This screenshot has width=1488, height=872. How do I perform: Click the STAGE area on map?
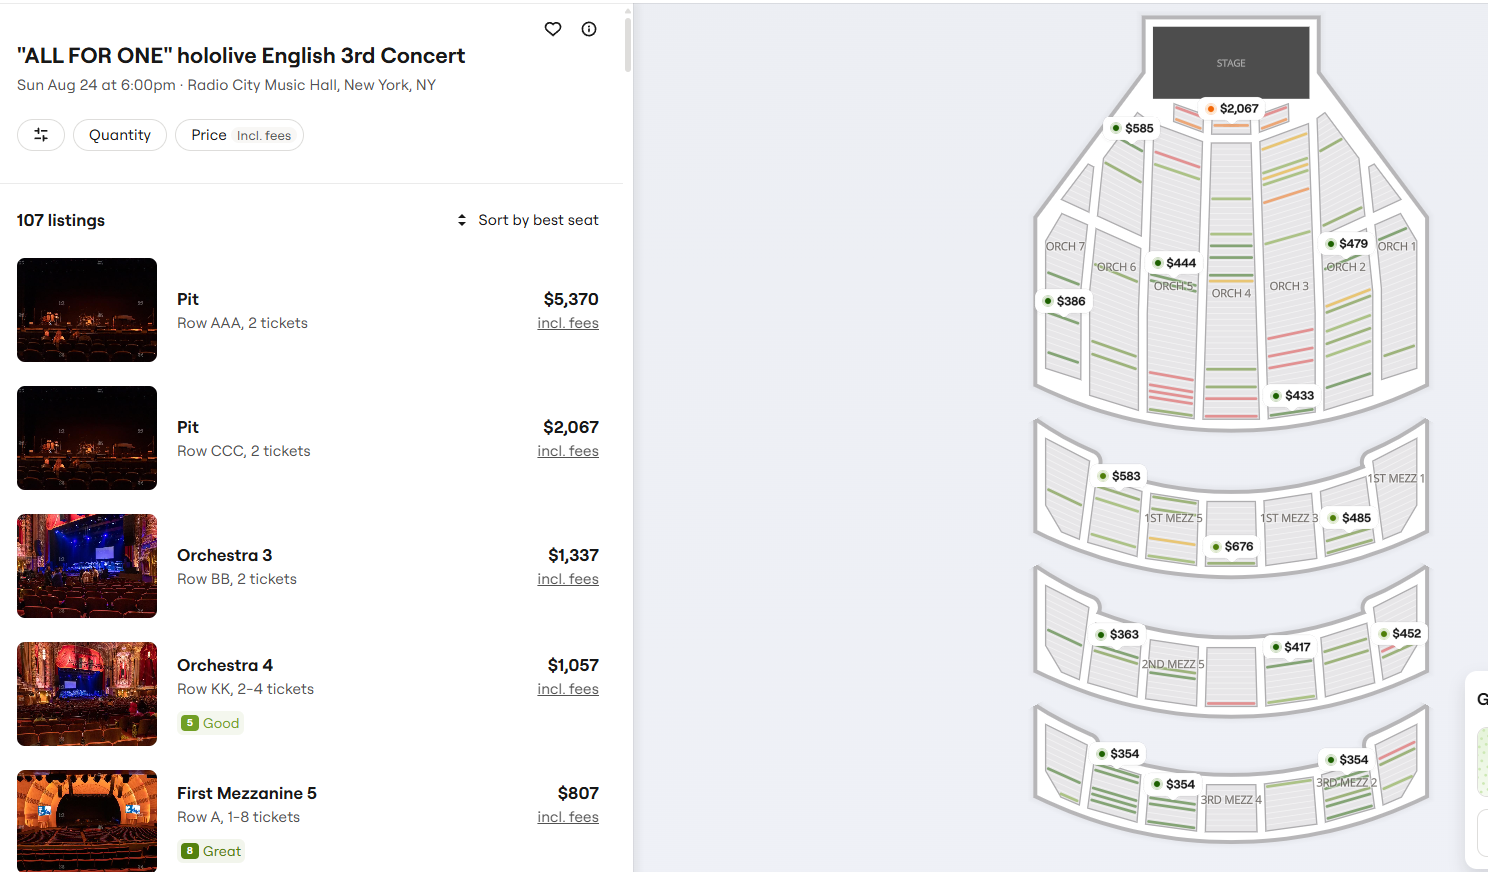pos(1231,63)
